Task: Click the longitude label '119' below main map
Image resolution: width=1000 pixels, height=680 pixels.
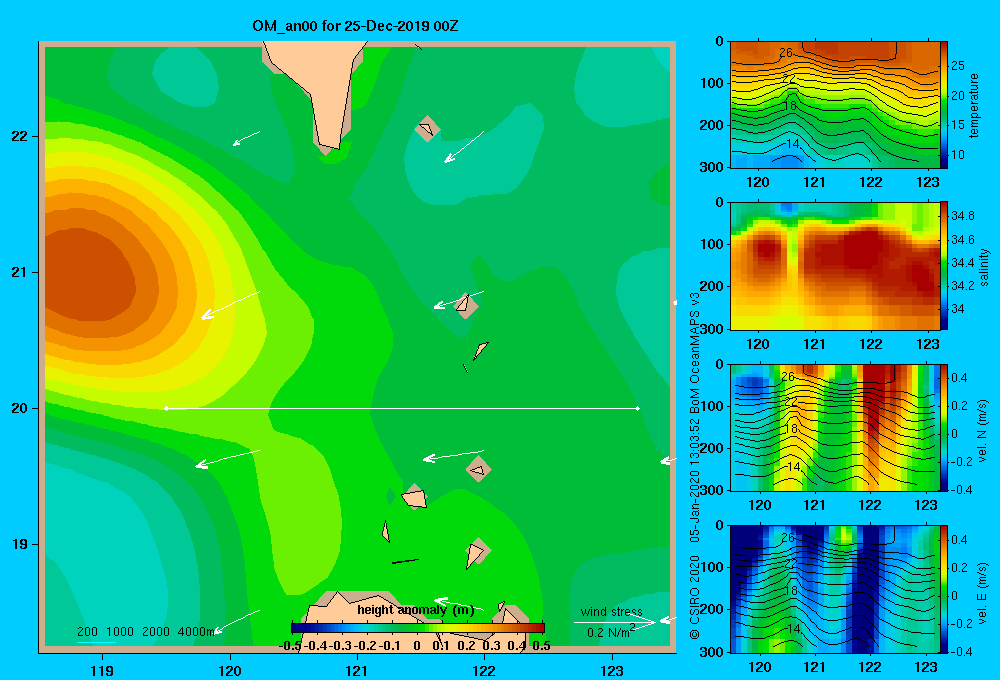Action: click(x=103, y=670)
